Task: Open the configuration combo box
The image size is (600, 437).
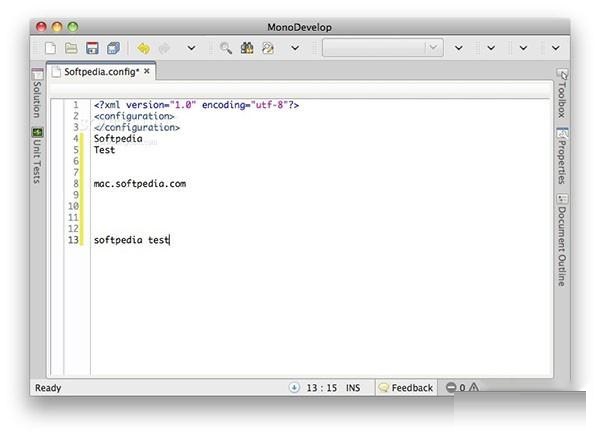Action: (383, 48)
